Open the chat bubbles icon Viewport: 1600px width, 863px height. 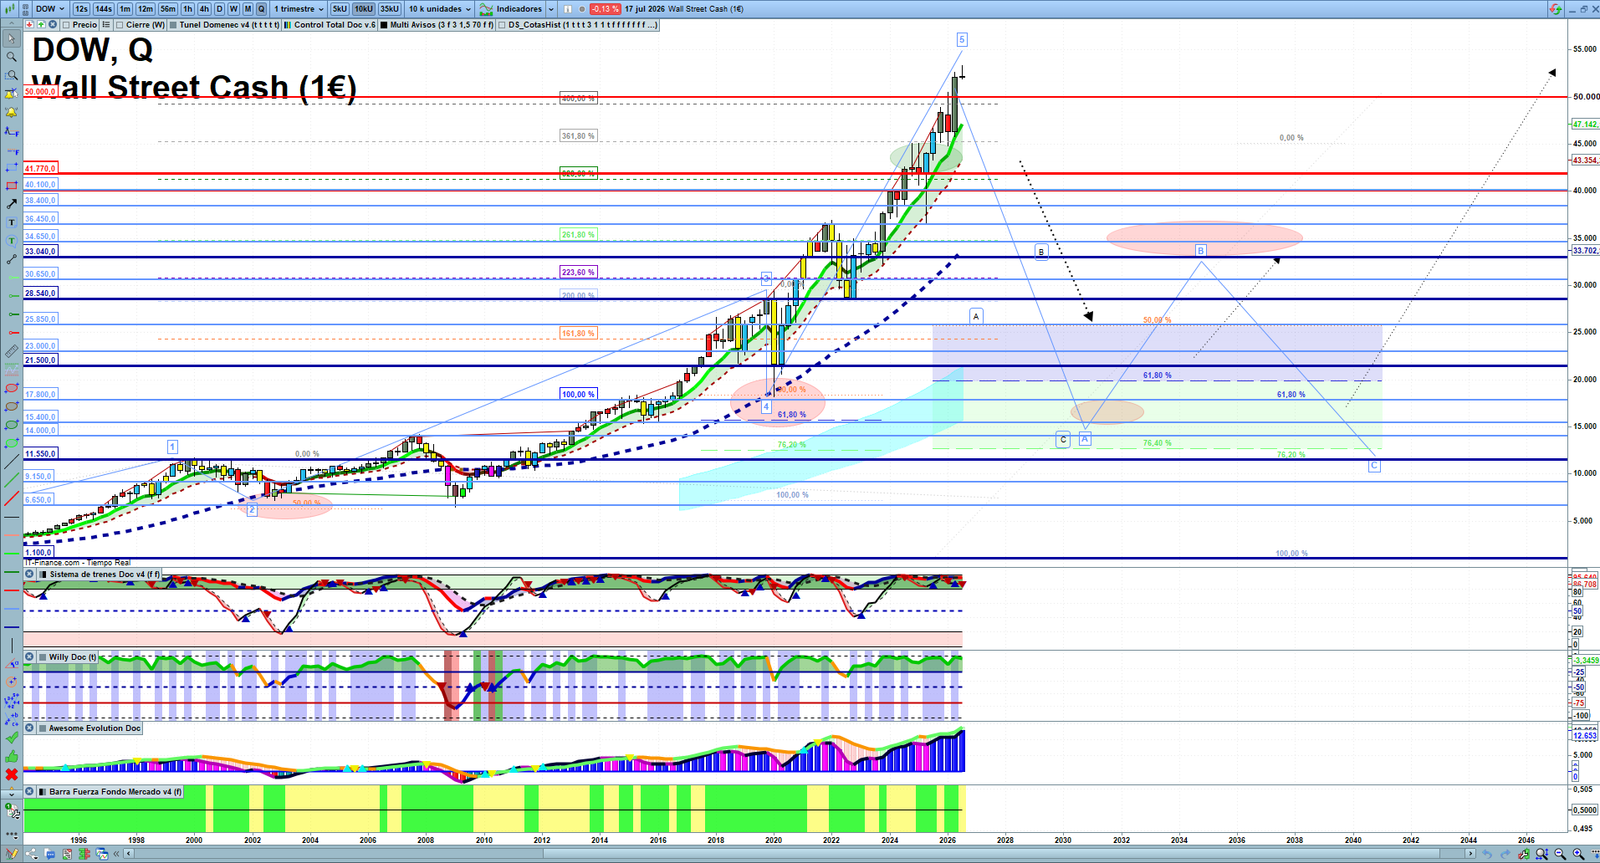[50, 854]
